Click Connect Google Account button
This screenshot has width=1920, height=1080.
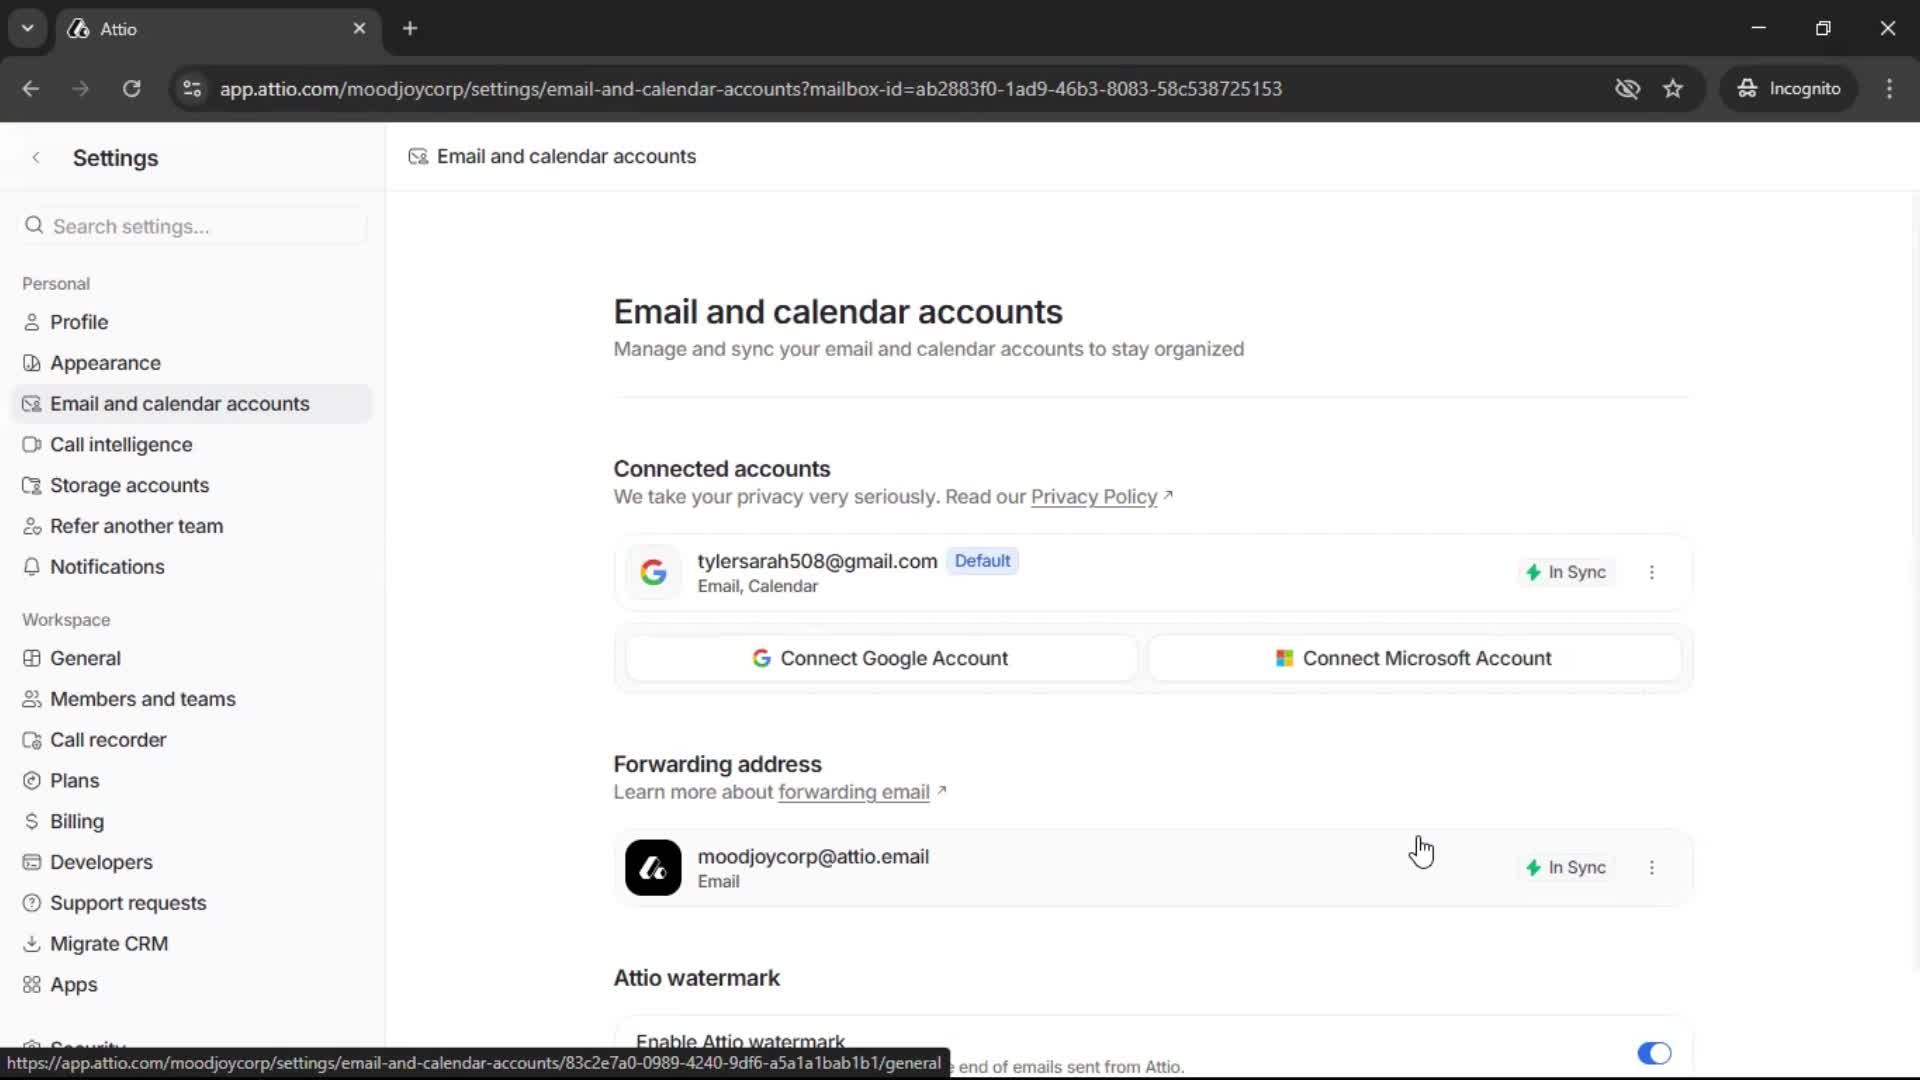click(x=879, y=658)
